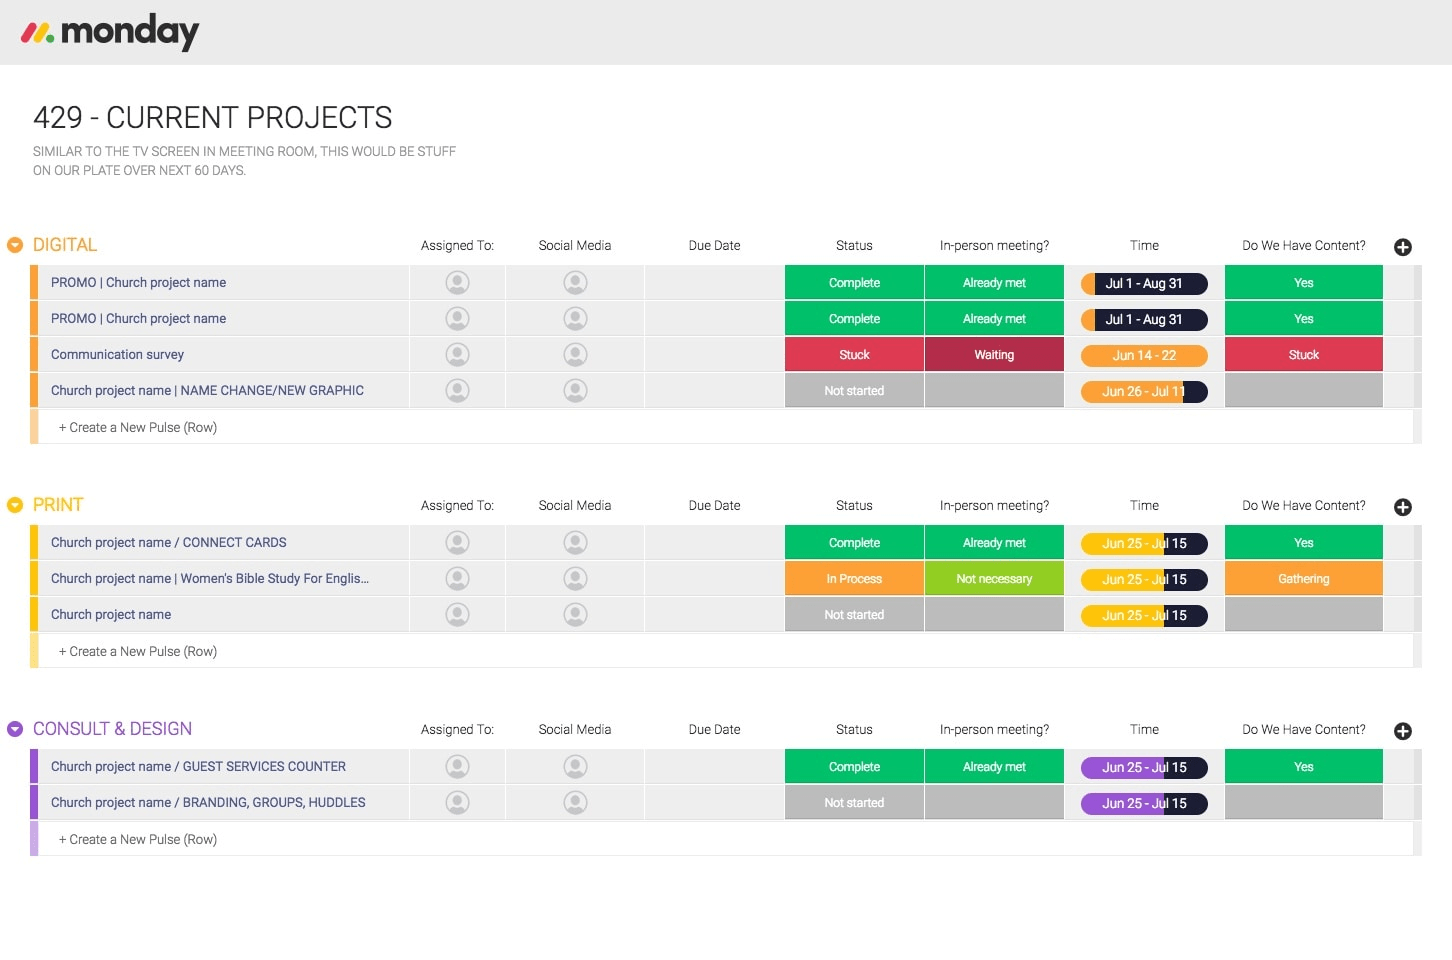Image resolution: width=1452 pixels, height=960 pixels.
Task: Click the PRINT group title
Action: [x=58, y=505]
